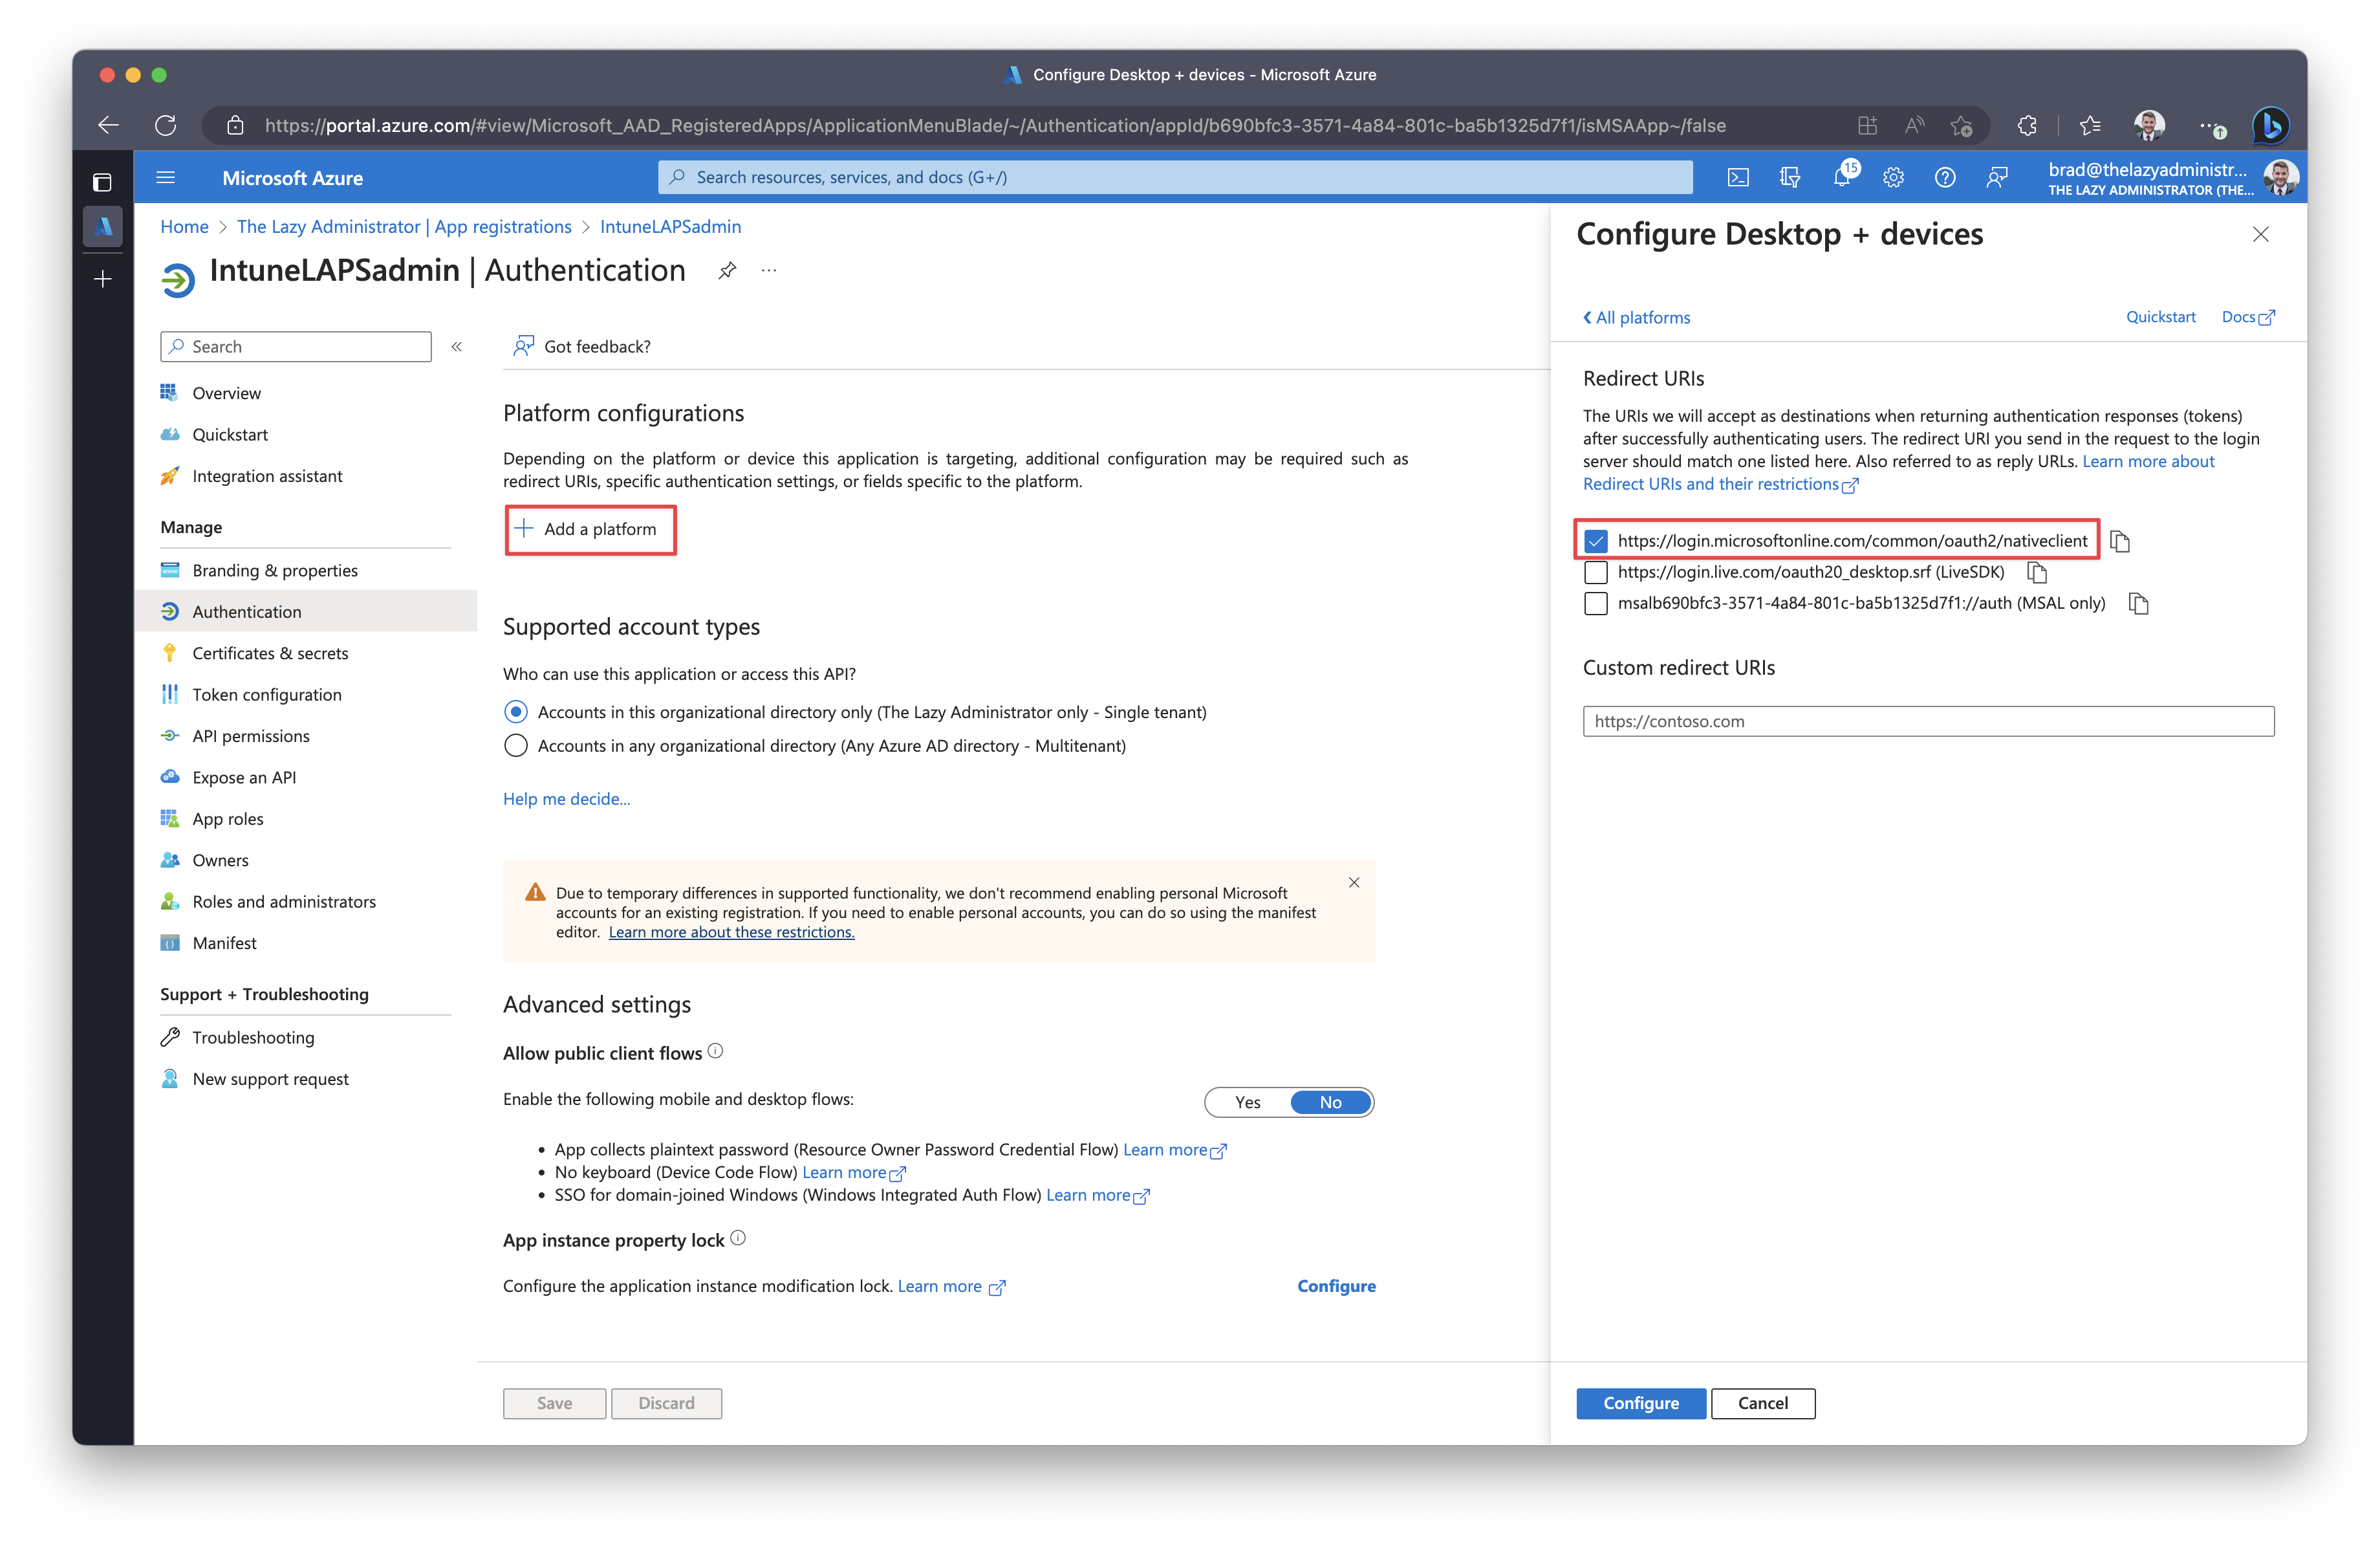2380x1541 pixels.
Task: Reload the page with browser refresh icon
Action: pos(166,125)
